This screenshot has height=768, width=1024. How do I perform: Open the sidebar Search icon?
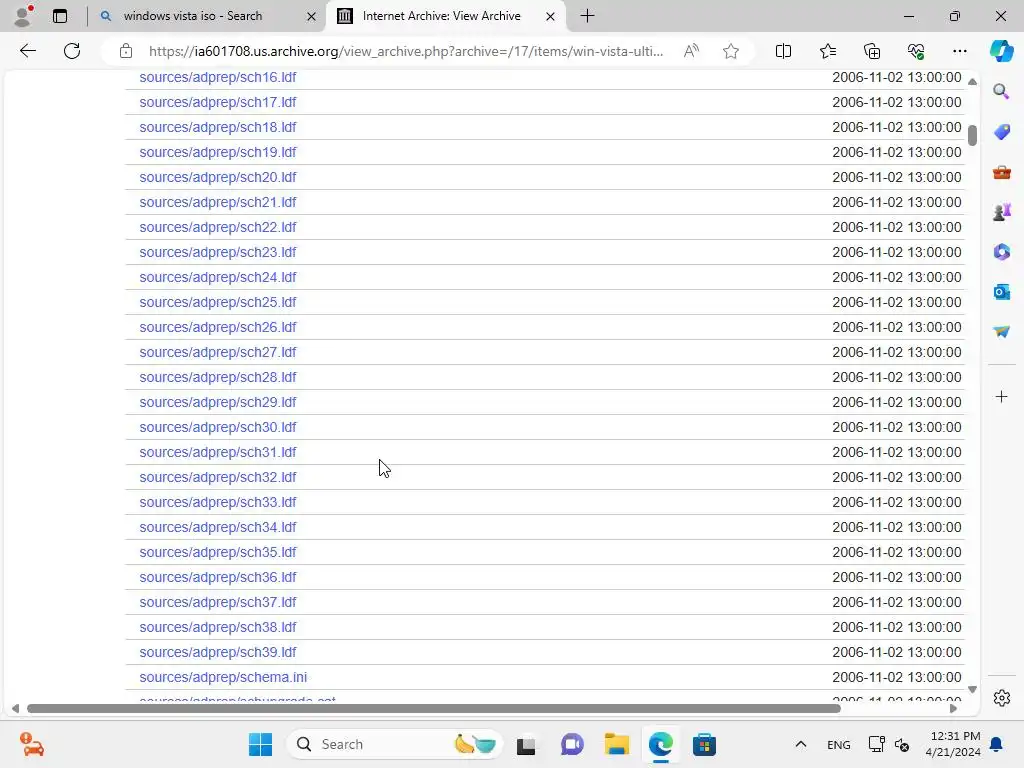click(1001, 91)
